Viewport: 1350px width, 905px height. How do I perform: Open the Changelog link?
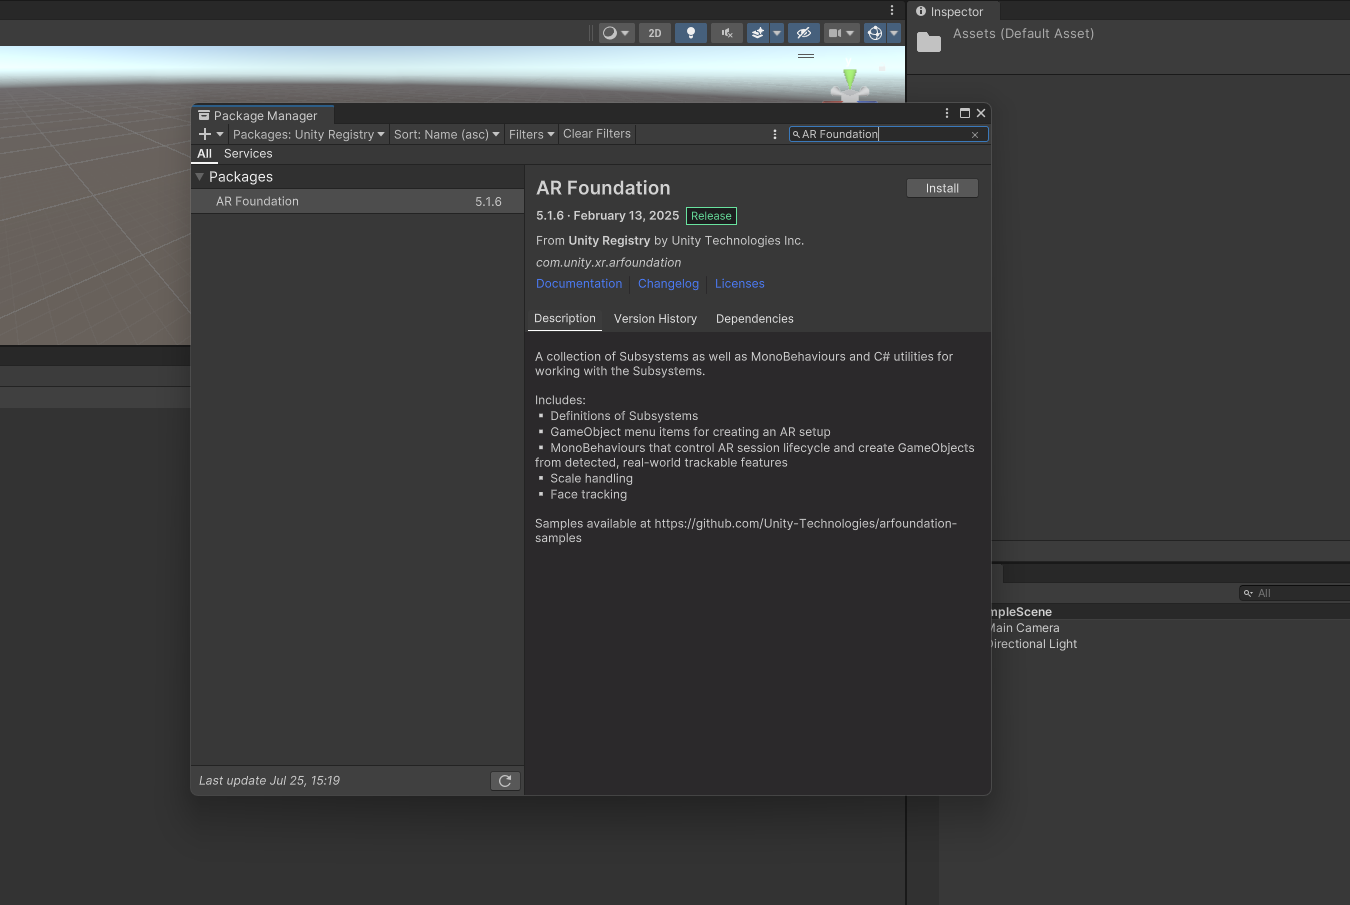pyautogui.click(x=668, y=284)
